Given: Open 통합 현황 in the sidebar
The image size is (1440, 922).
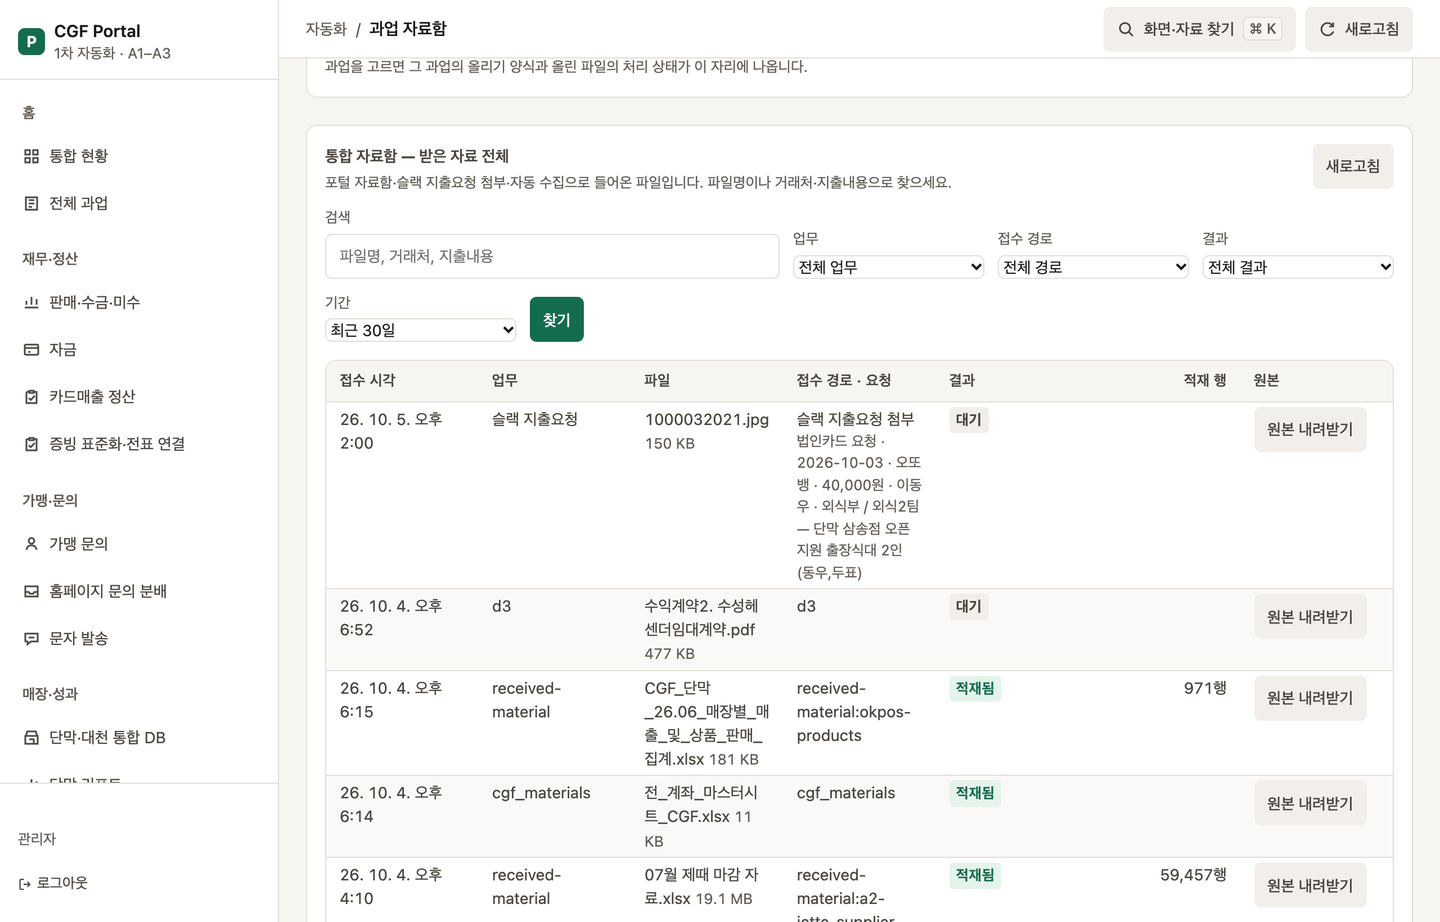Looking at the screenshot, I should coord(139,156).
